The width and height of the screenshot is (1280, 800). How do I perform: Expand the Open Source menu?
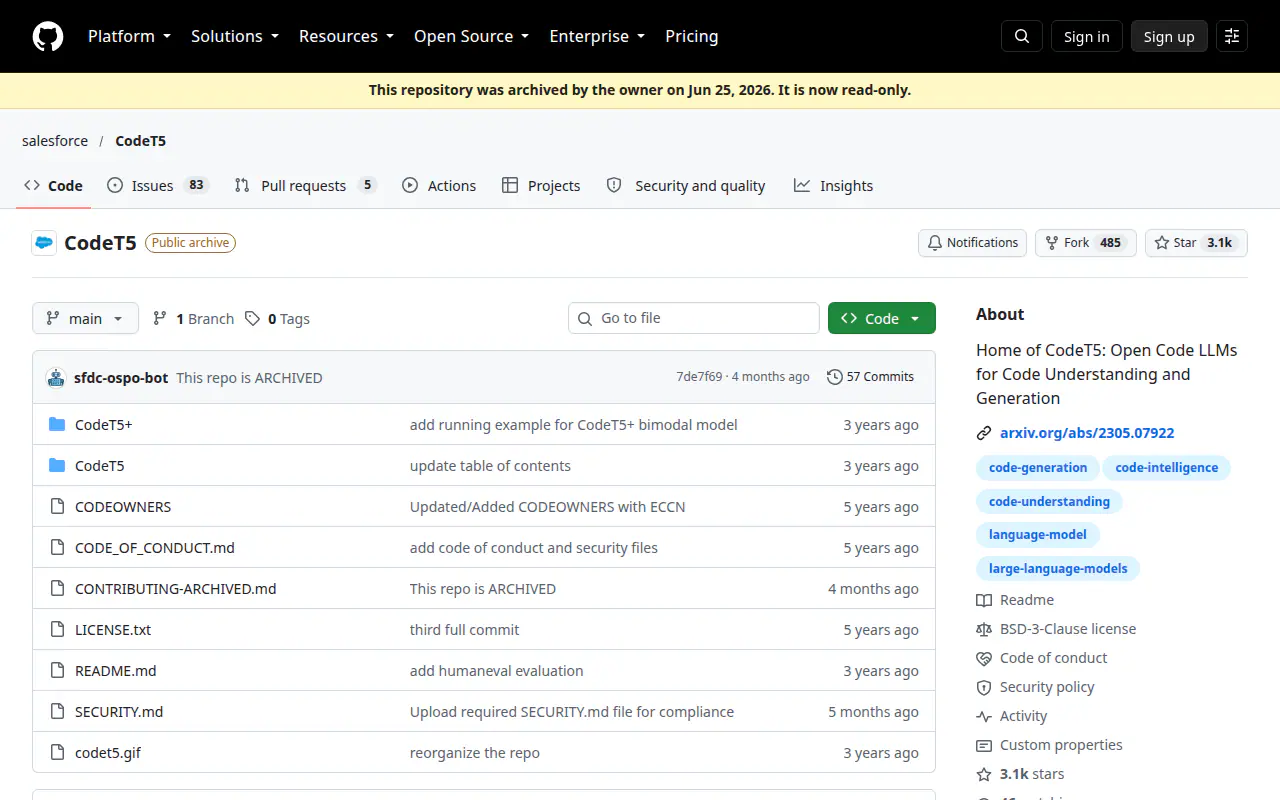[474, 36]
